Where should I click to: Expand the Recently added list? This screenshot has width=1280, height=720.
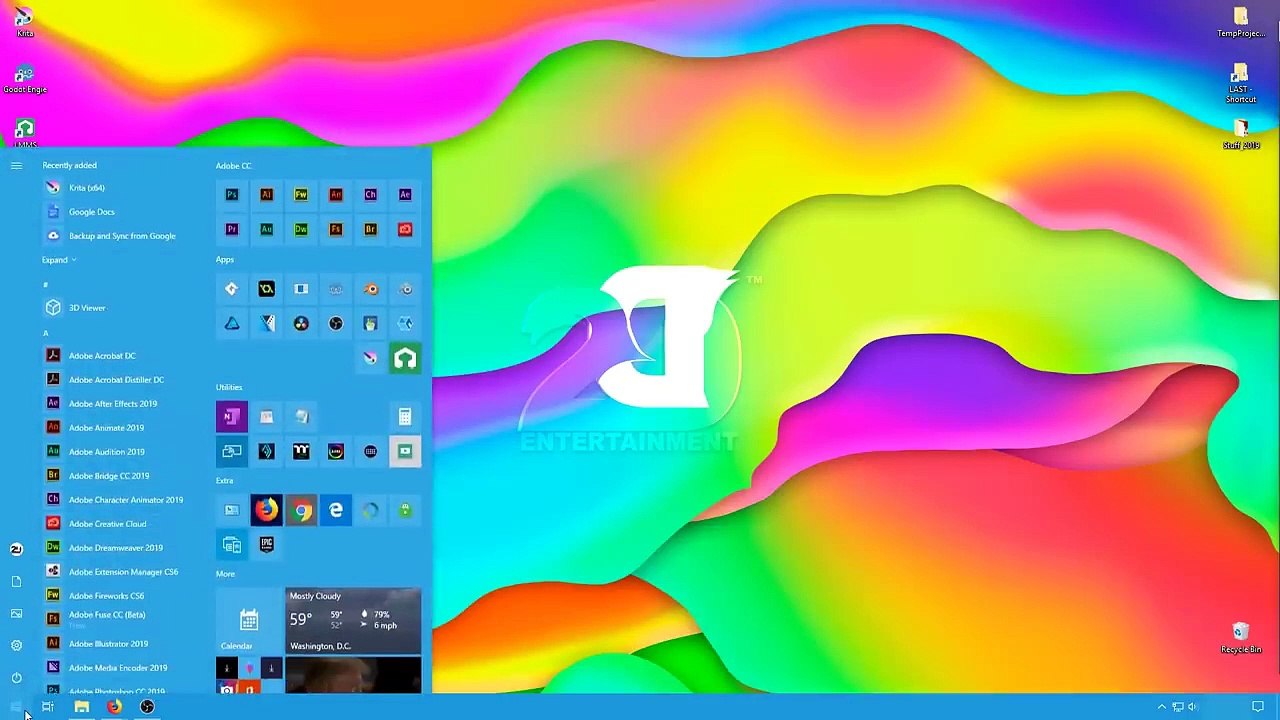point(59,260)
